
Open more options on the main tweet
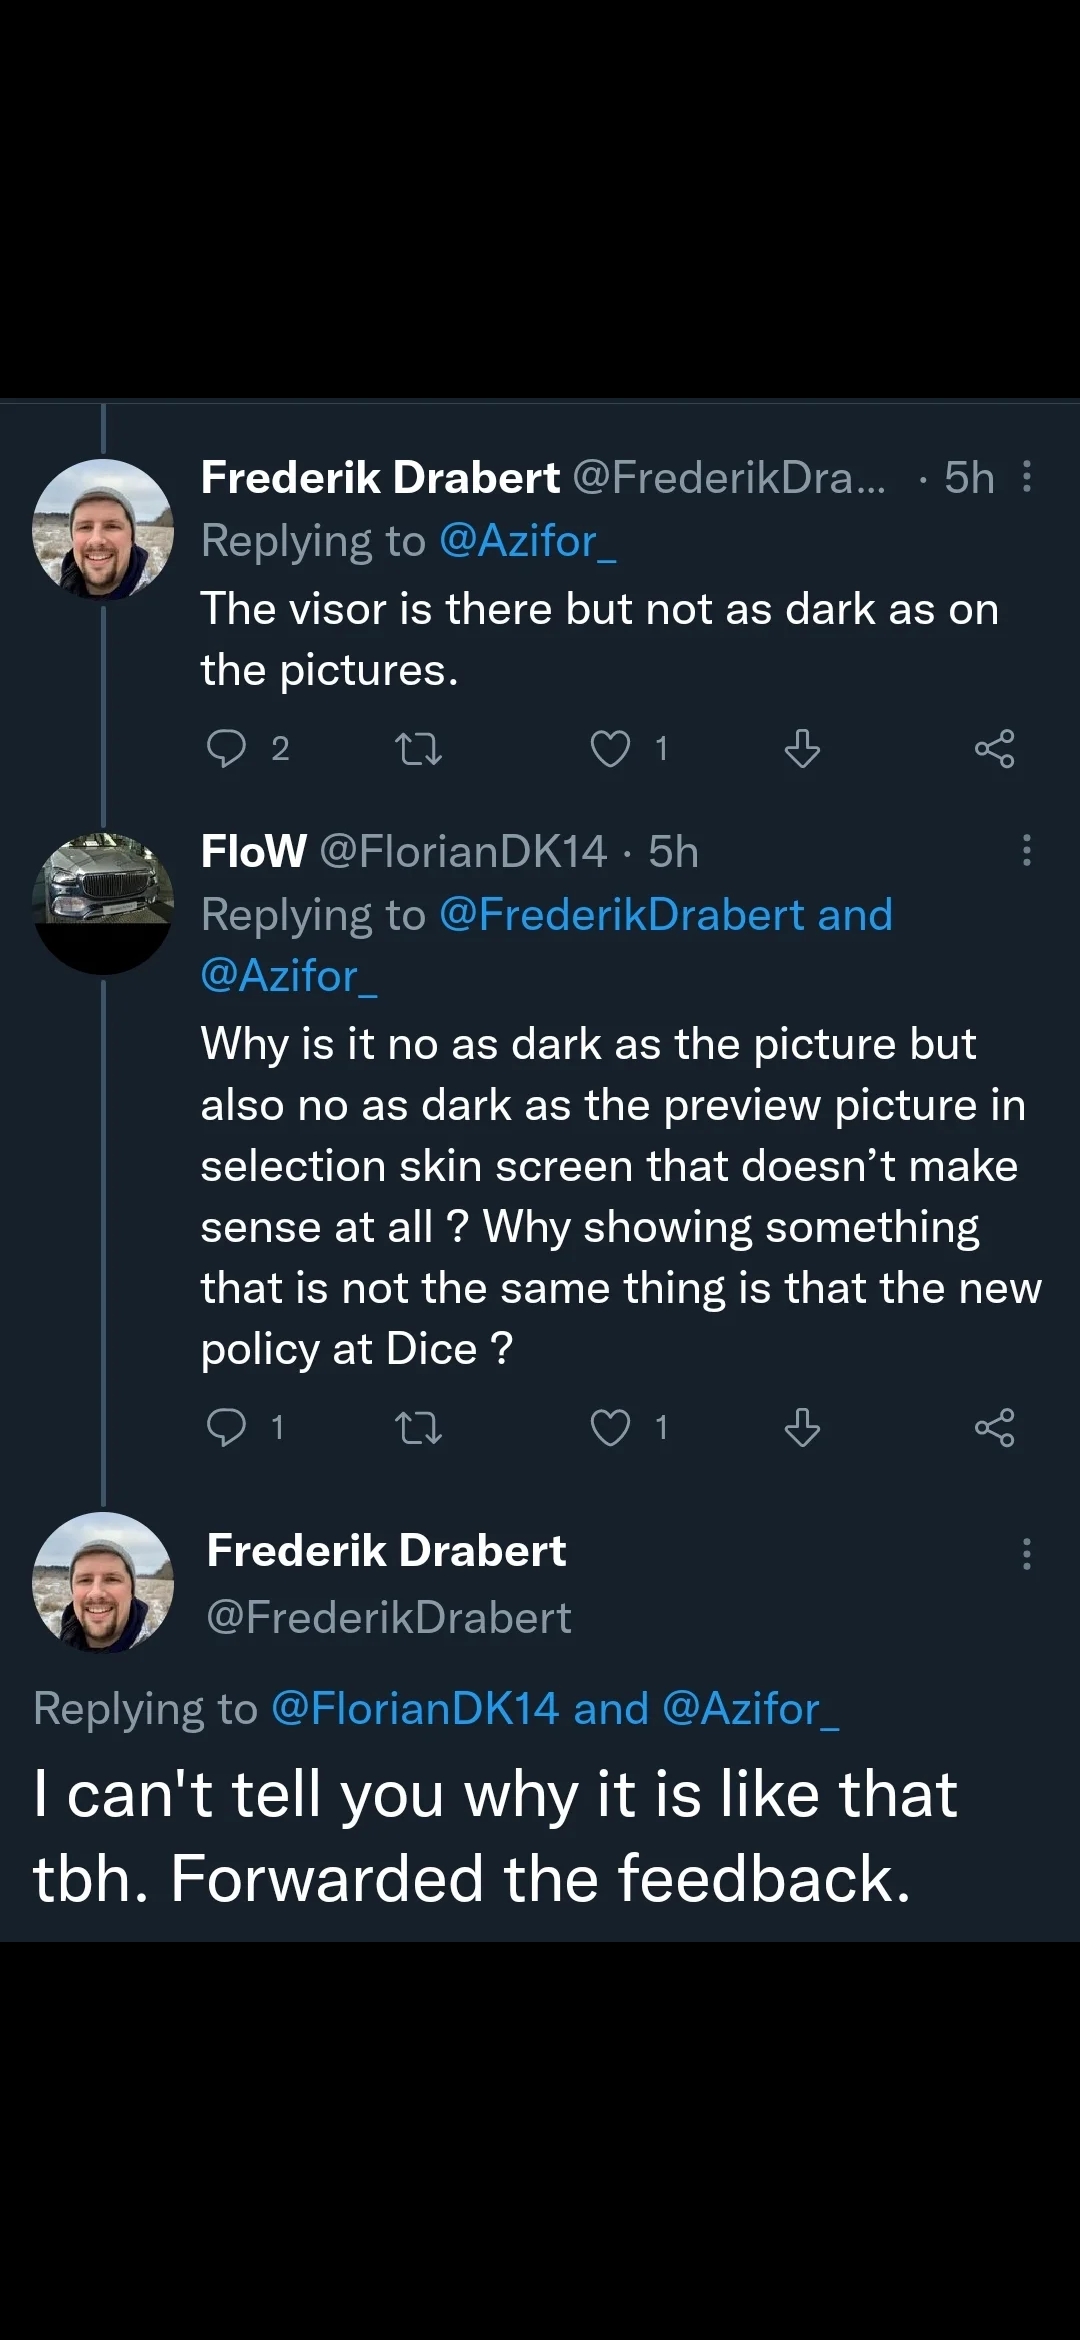[x=1026, y=1553]
